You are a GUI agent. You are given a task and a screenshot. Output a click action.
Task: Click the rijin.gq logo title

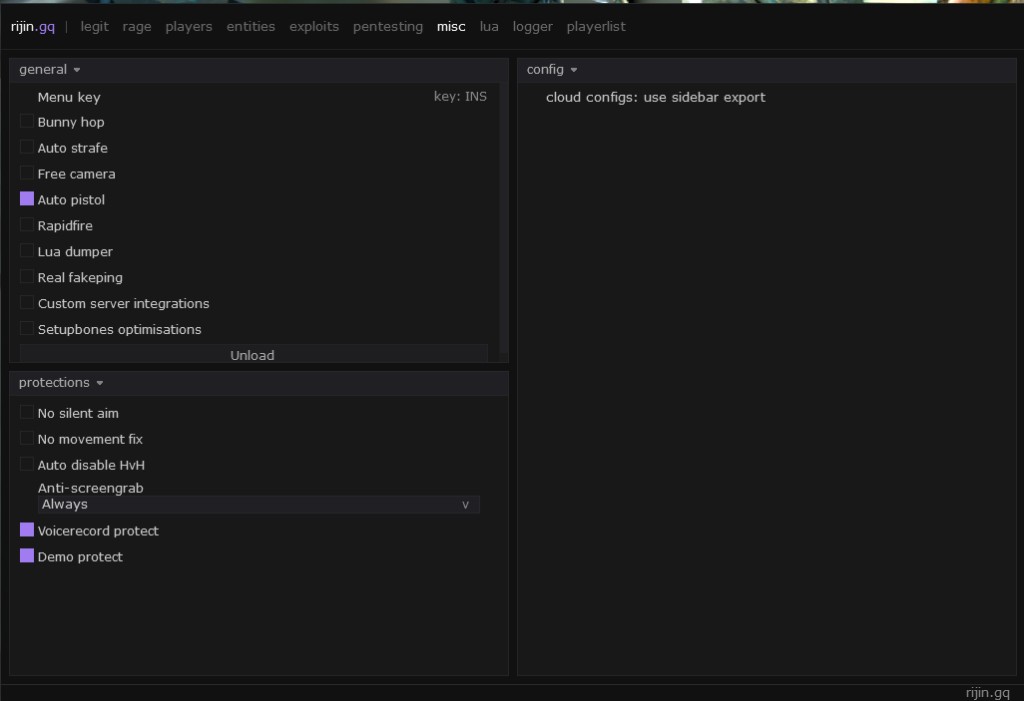[33, 27]
